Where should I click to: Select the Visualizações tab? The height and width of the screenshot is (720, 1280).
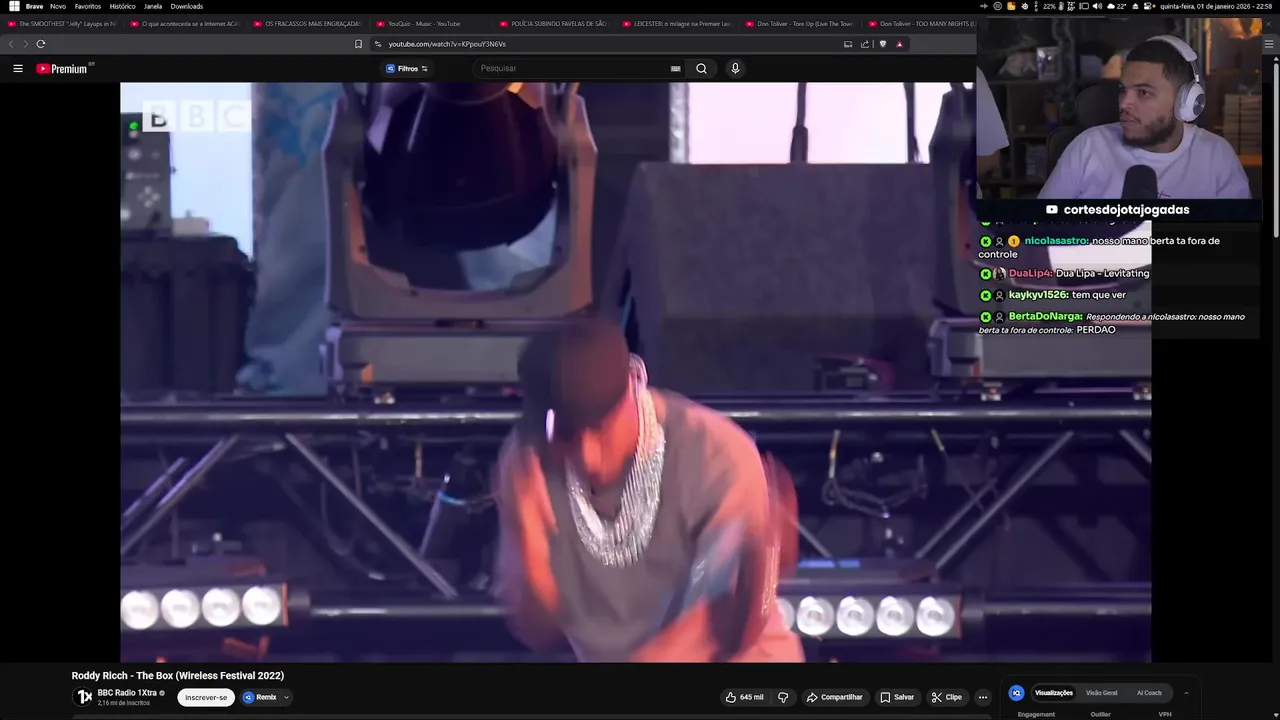tap(1053, 693)
